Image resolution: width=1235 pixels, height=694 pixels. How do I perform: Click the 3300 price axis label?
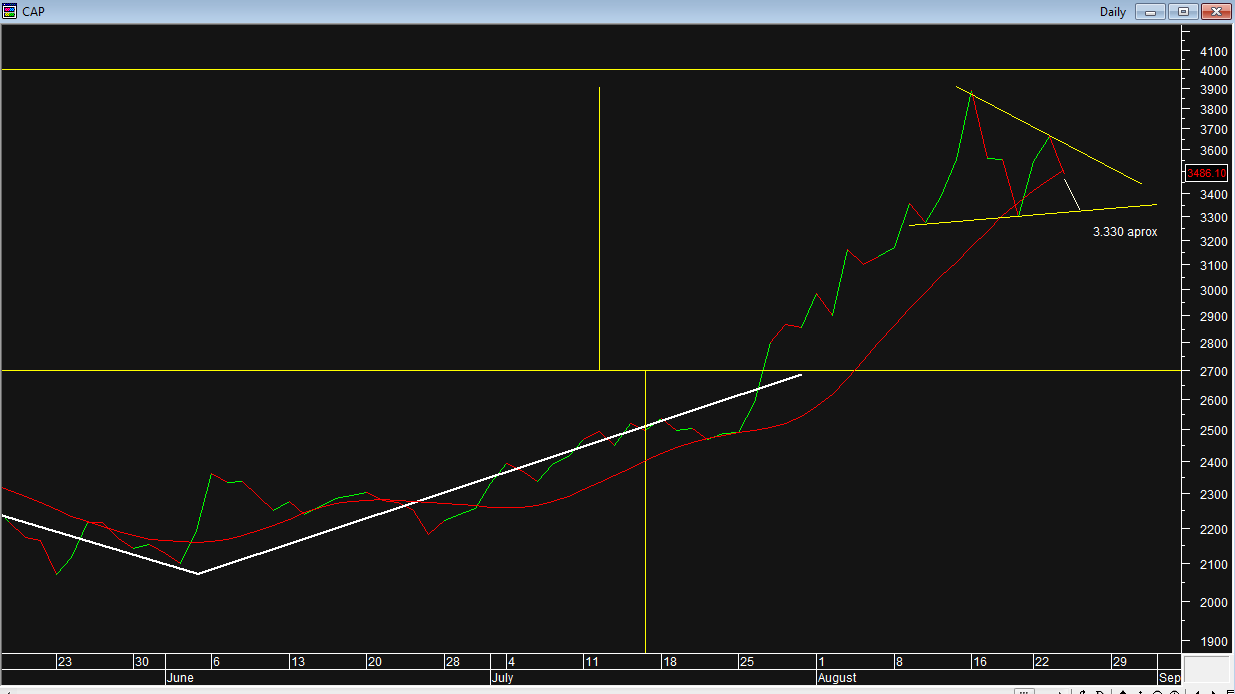pos(1214,218)
